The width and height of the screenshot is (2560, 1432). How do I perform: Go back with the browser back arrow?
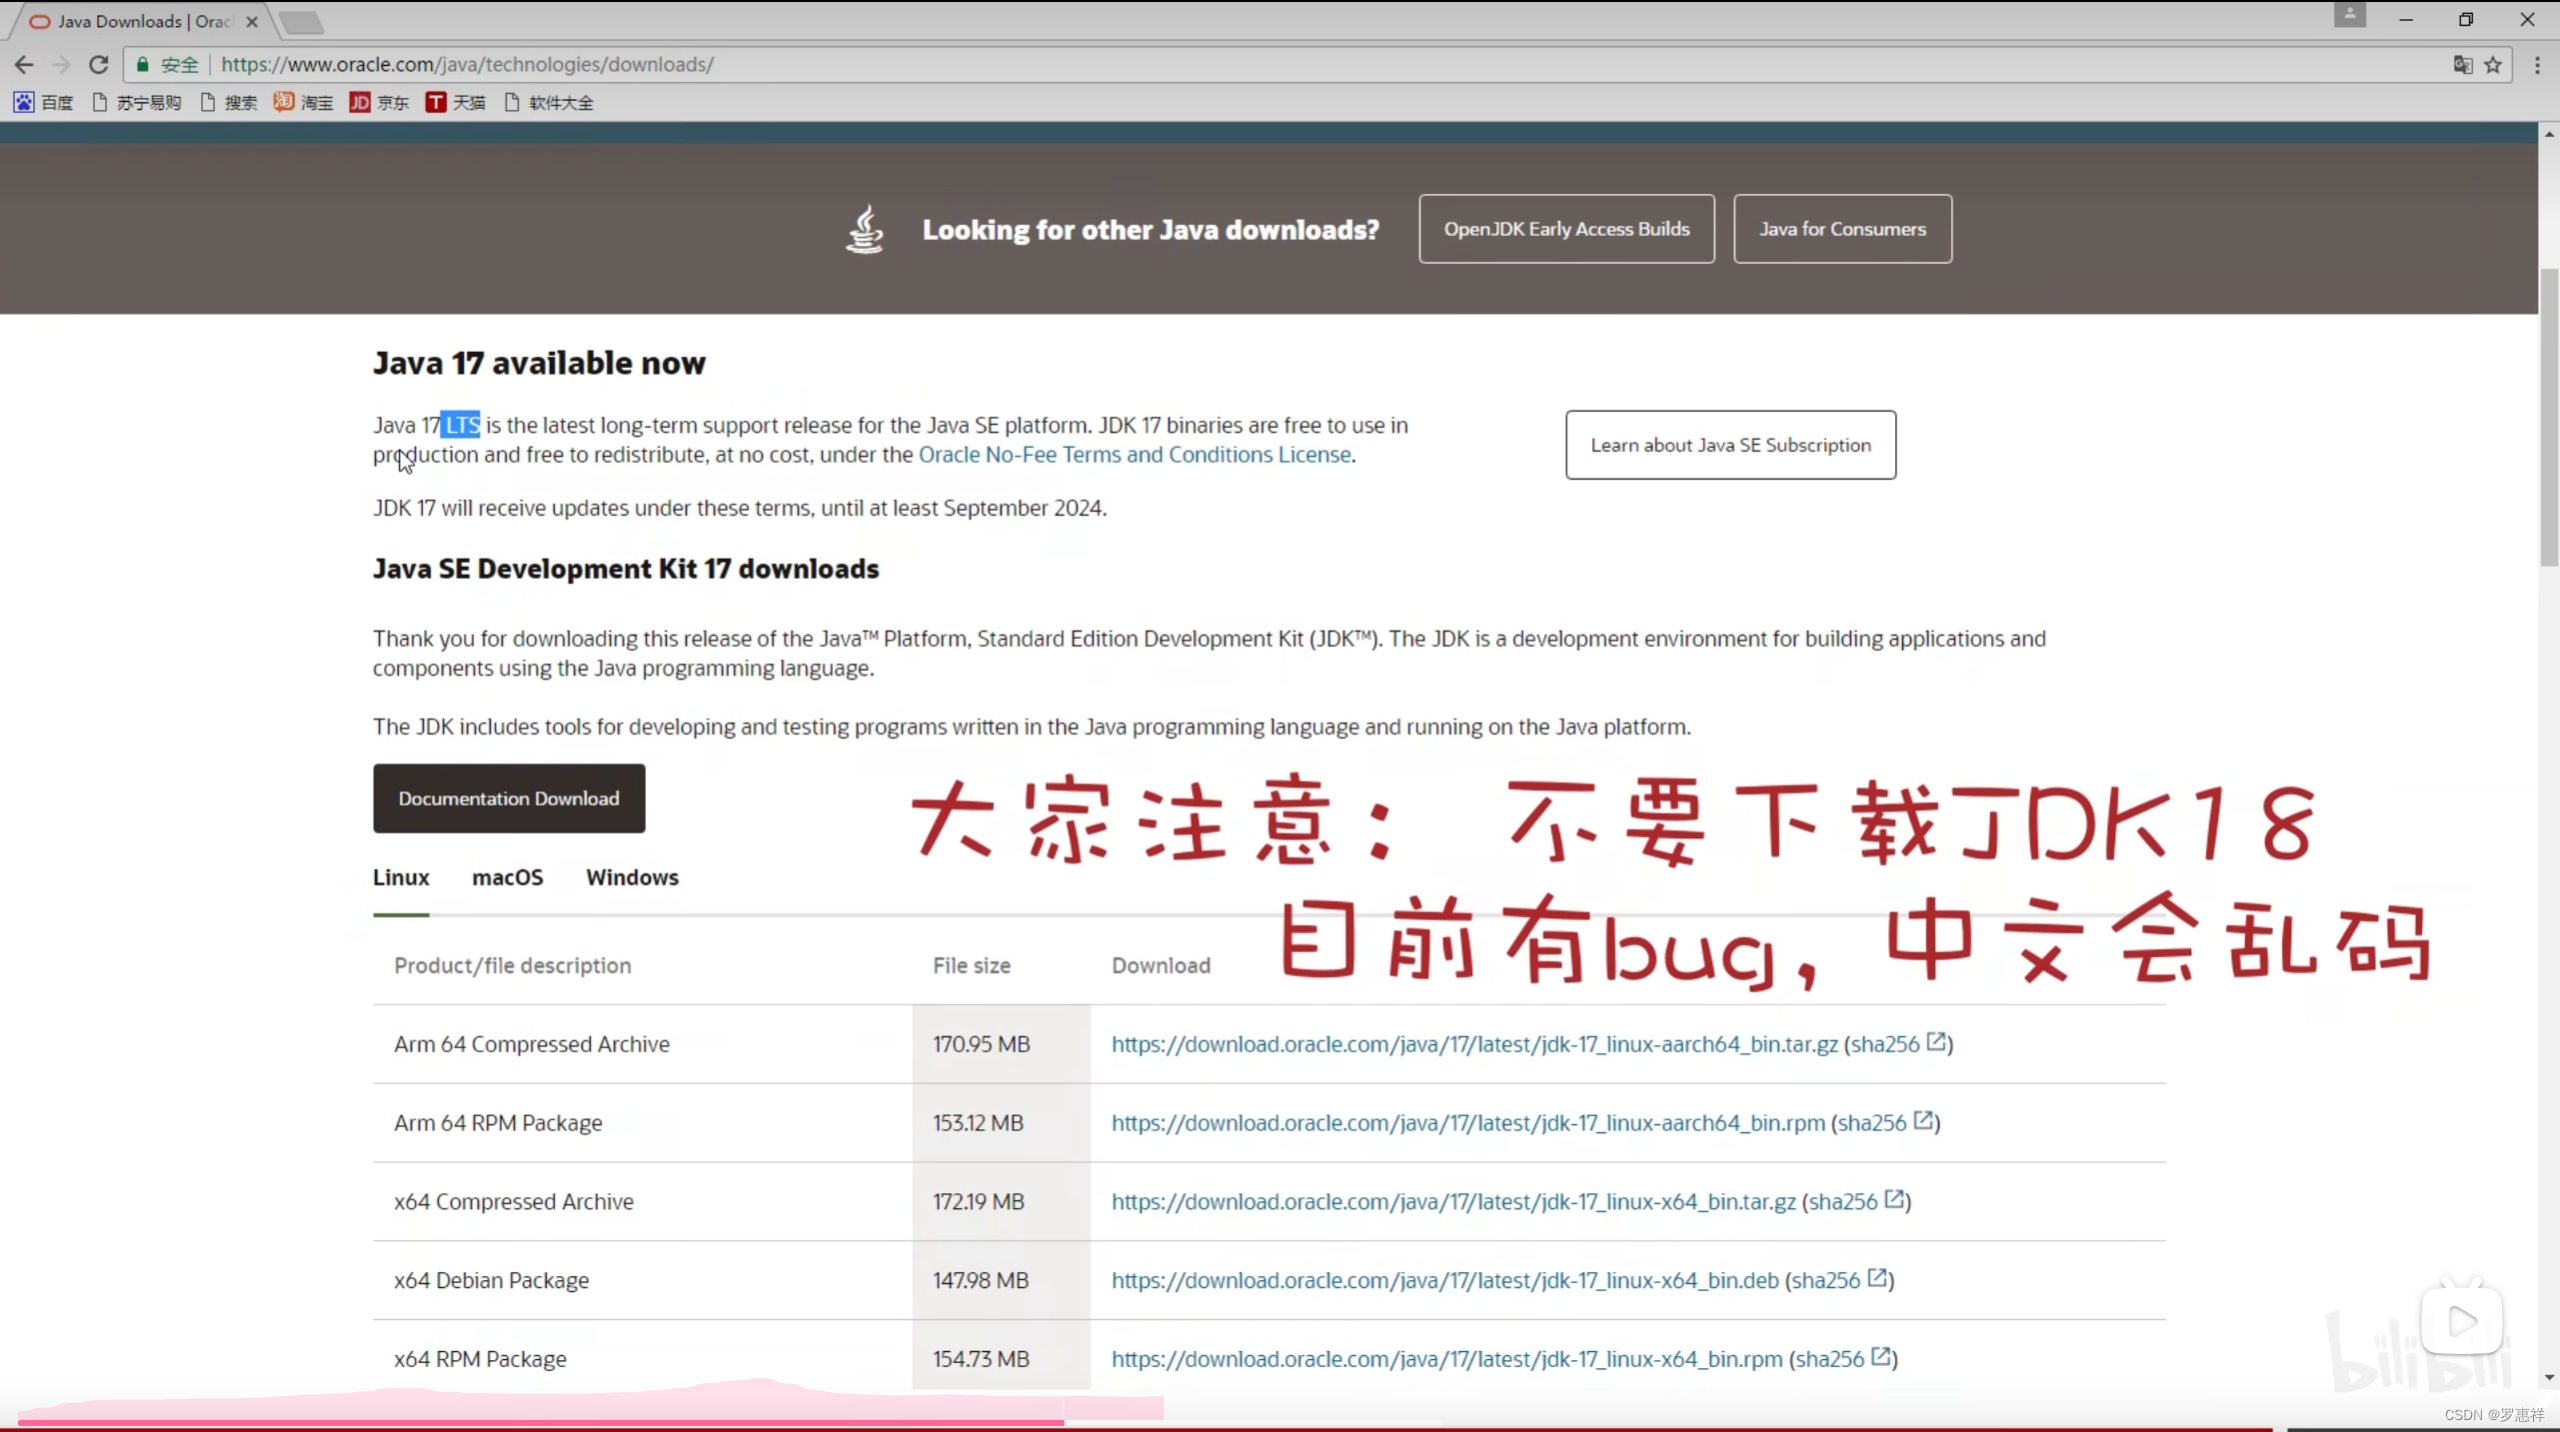[x=24, y=64]
